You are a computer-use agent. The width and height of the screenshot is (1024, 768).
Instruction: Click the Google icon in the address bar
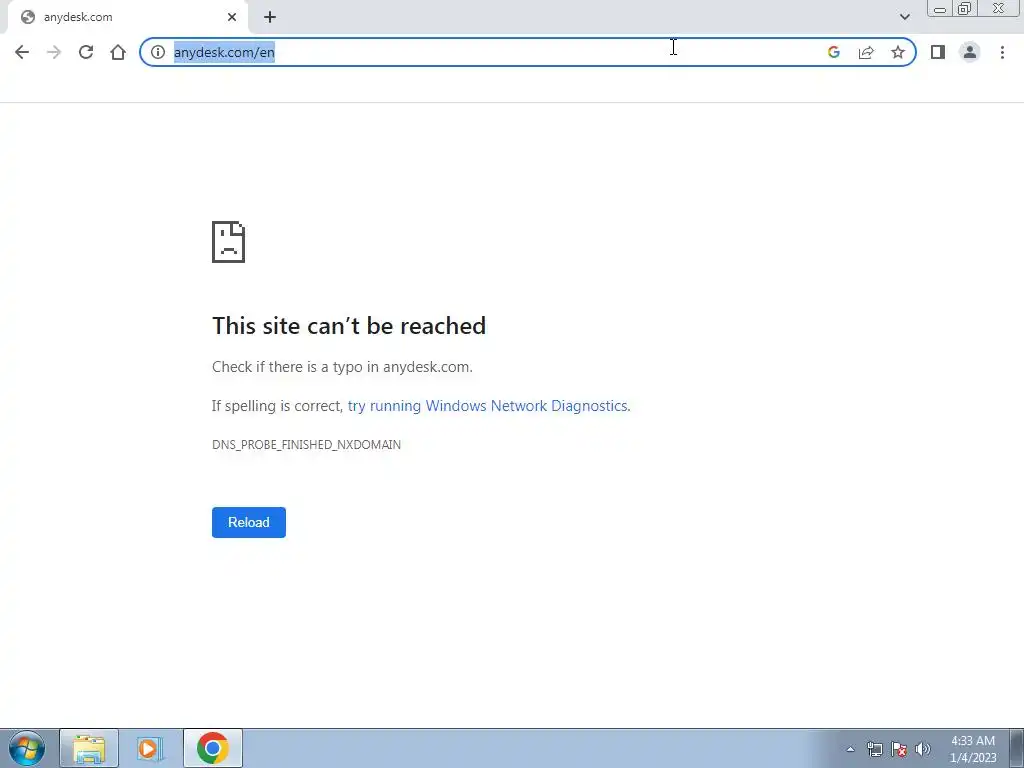833,52
